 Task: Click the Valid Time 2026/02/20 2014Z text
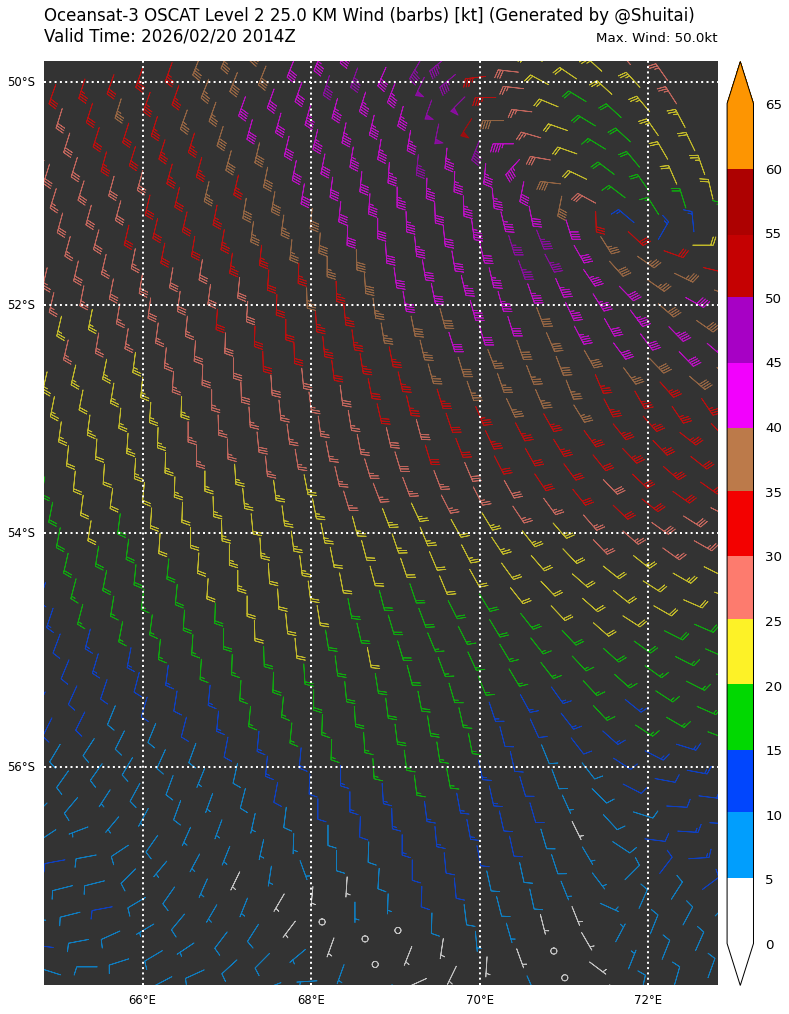170,37
